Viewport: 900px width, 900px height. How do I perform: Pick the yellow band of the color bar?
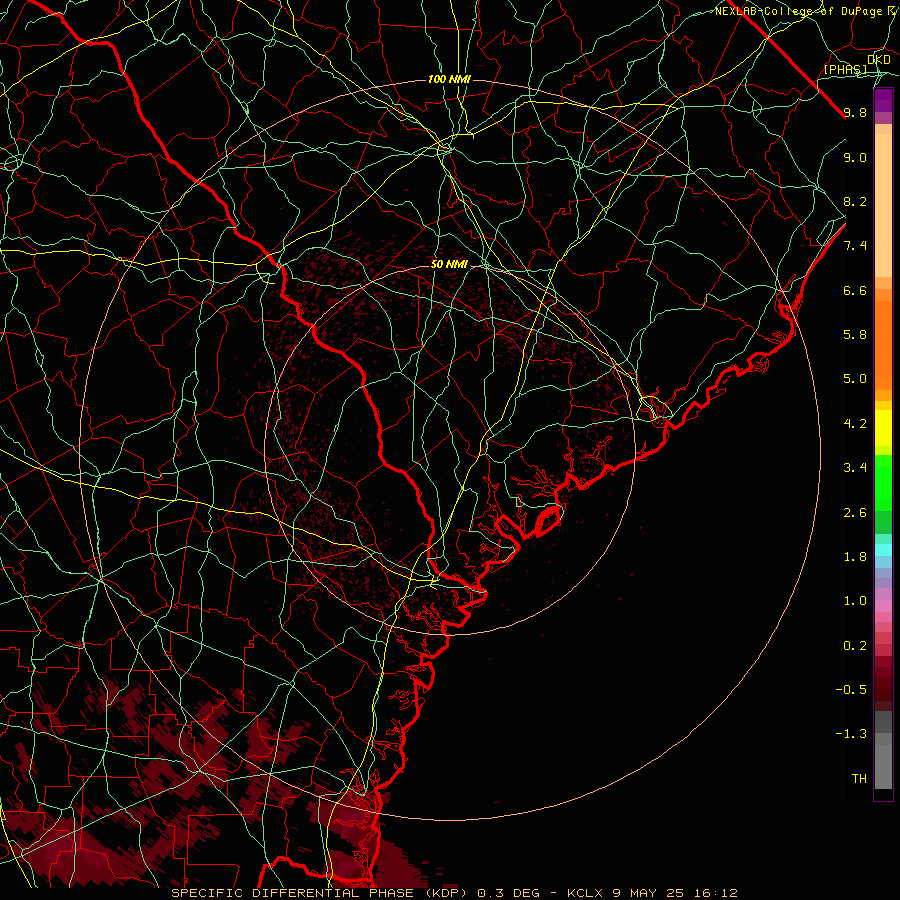coord(883,428)
